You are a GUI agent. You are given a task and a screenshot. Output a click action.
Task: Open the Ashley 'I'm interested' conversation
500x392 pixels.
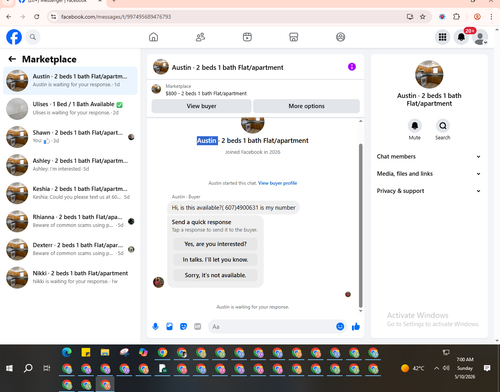[x=70, y=165]
